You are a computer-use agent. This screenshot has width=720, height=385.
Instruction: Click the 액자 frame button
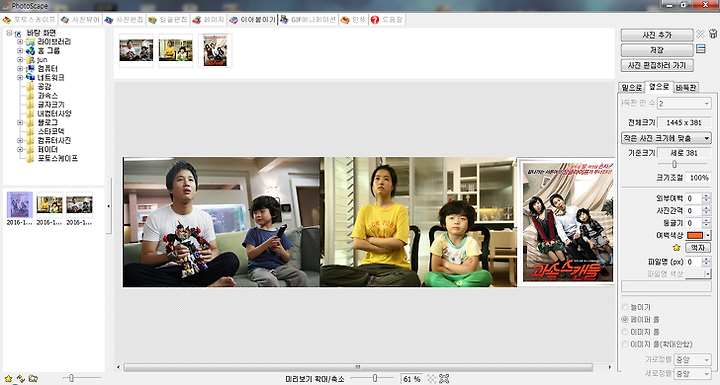click(x=698, y=248)
